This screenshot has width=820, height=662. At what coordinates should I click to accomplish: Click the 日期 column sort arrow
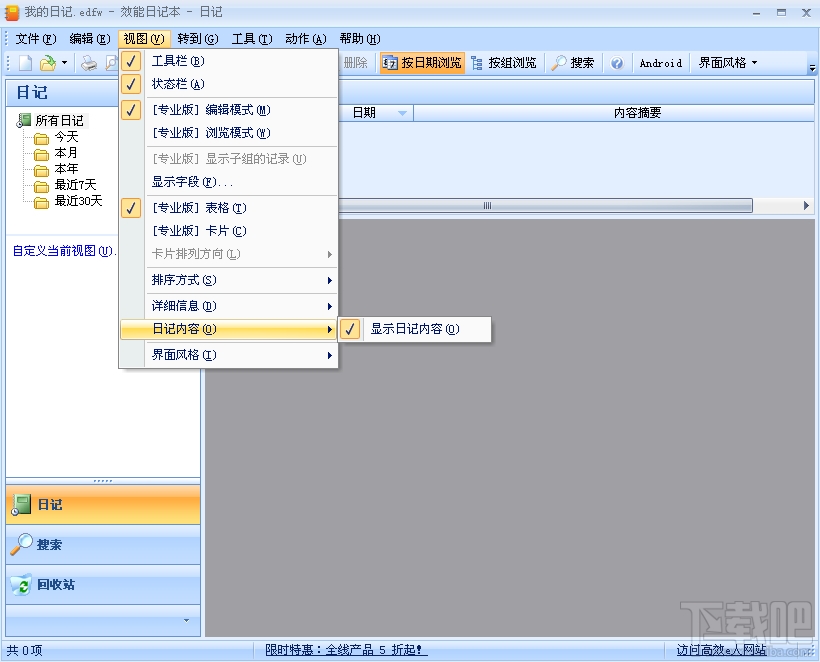click(x=402, y=113)
